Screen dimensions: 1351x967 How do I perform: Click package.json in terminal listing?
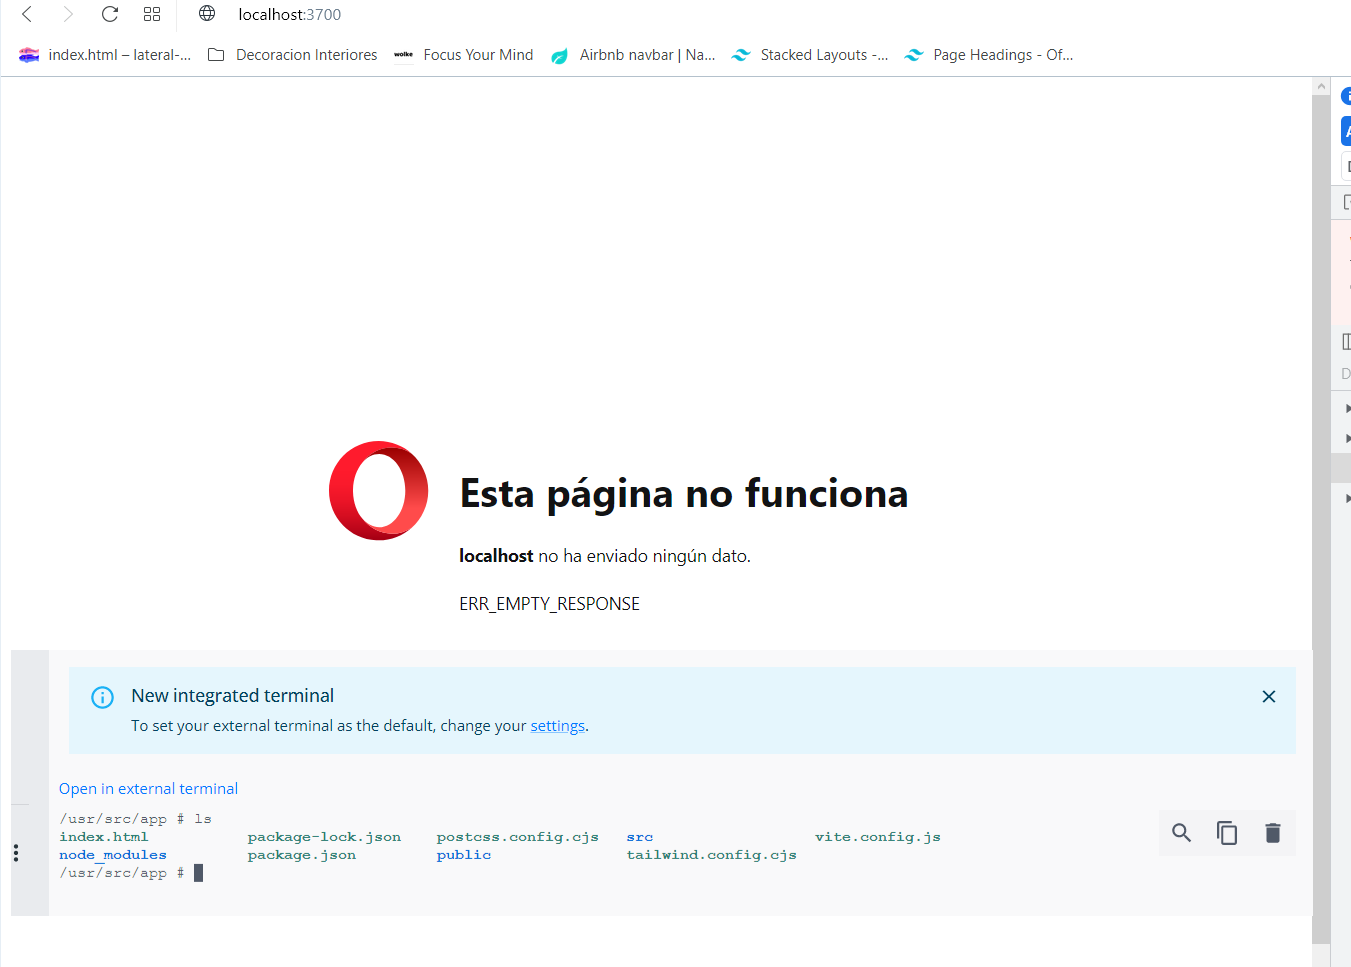[302, 855]
